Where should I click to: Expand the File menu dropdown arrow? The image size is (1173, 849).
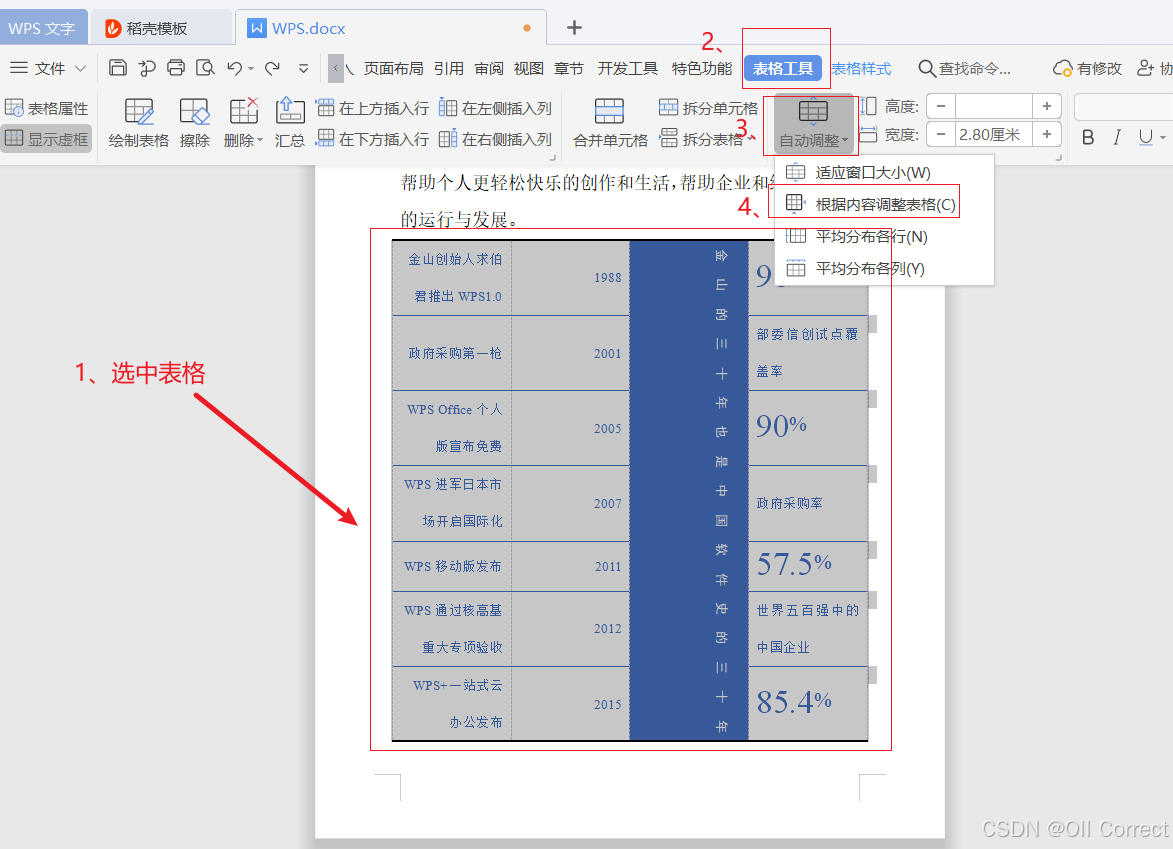(80, 69)
